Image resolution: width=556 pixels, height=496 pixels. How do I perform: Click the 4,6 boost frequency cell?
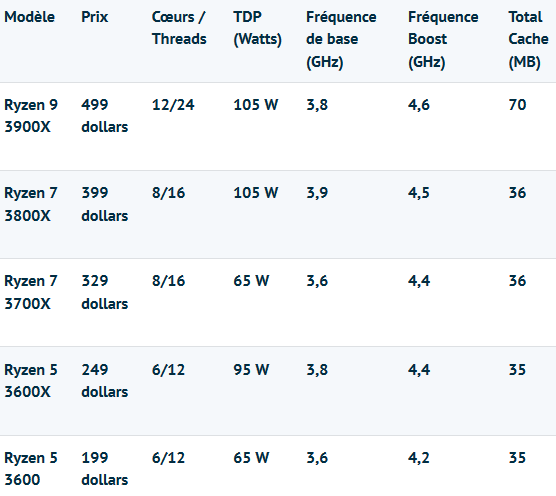coord(419,105)
